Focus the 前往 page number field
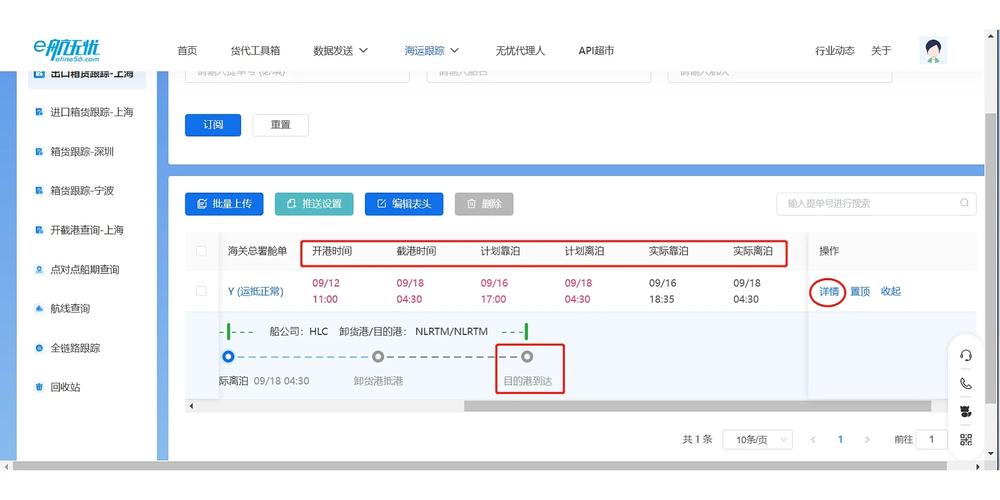The image size is (1000, 500). [931, 439]
